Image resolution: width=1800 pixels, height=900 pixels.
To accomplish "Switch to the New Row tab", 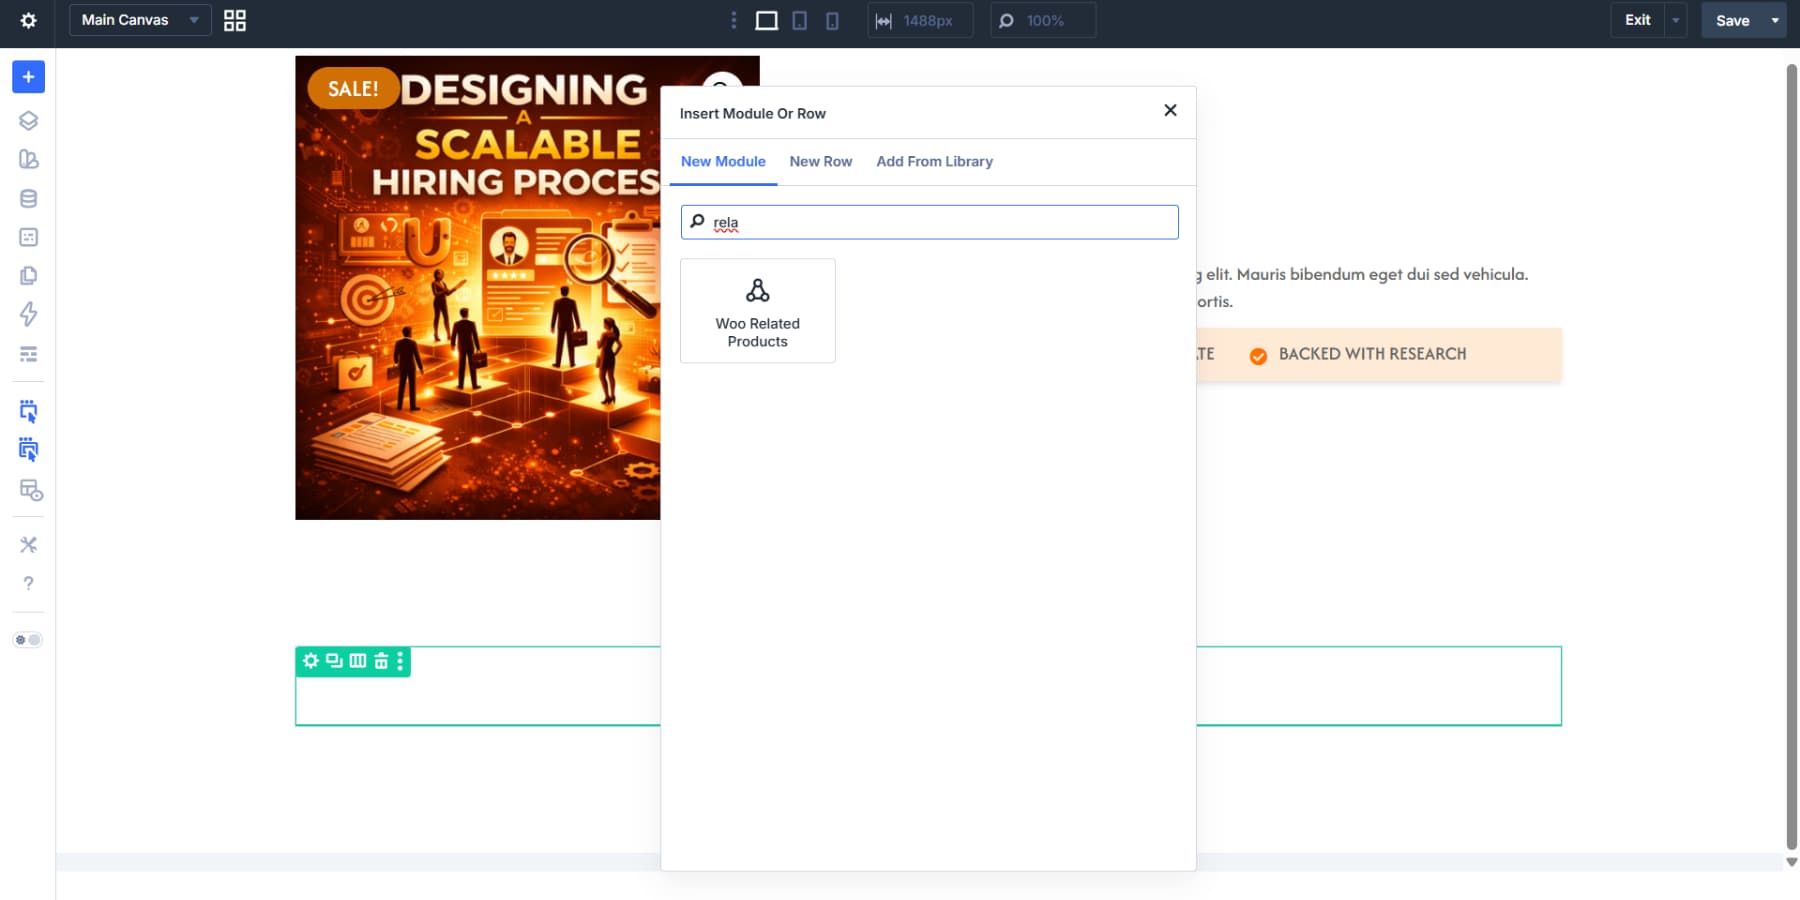I will [x=820, y=161].
